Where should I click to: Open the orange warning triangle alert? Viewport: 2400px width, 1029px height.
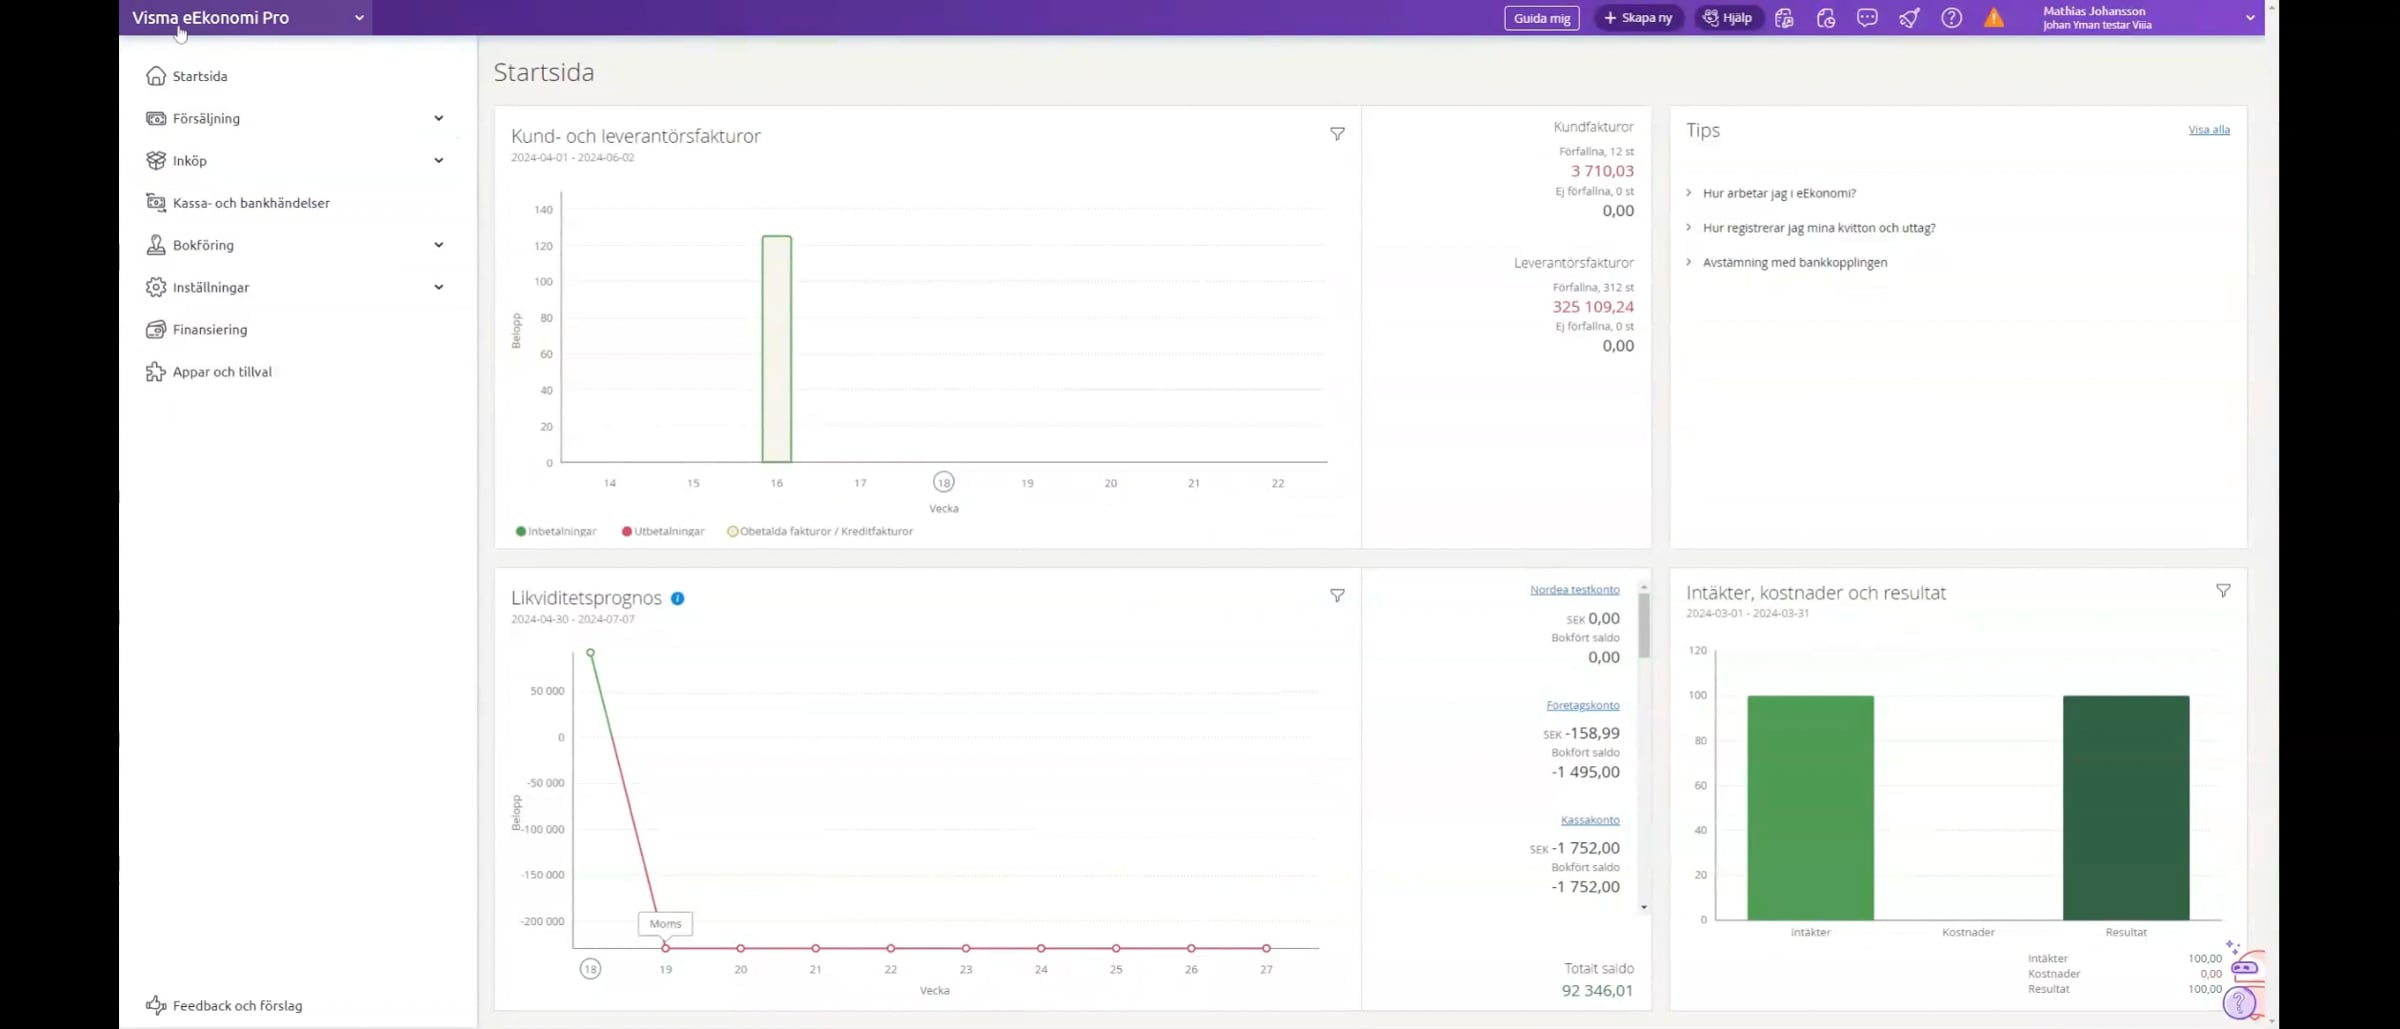1994,18
